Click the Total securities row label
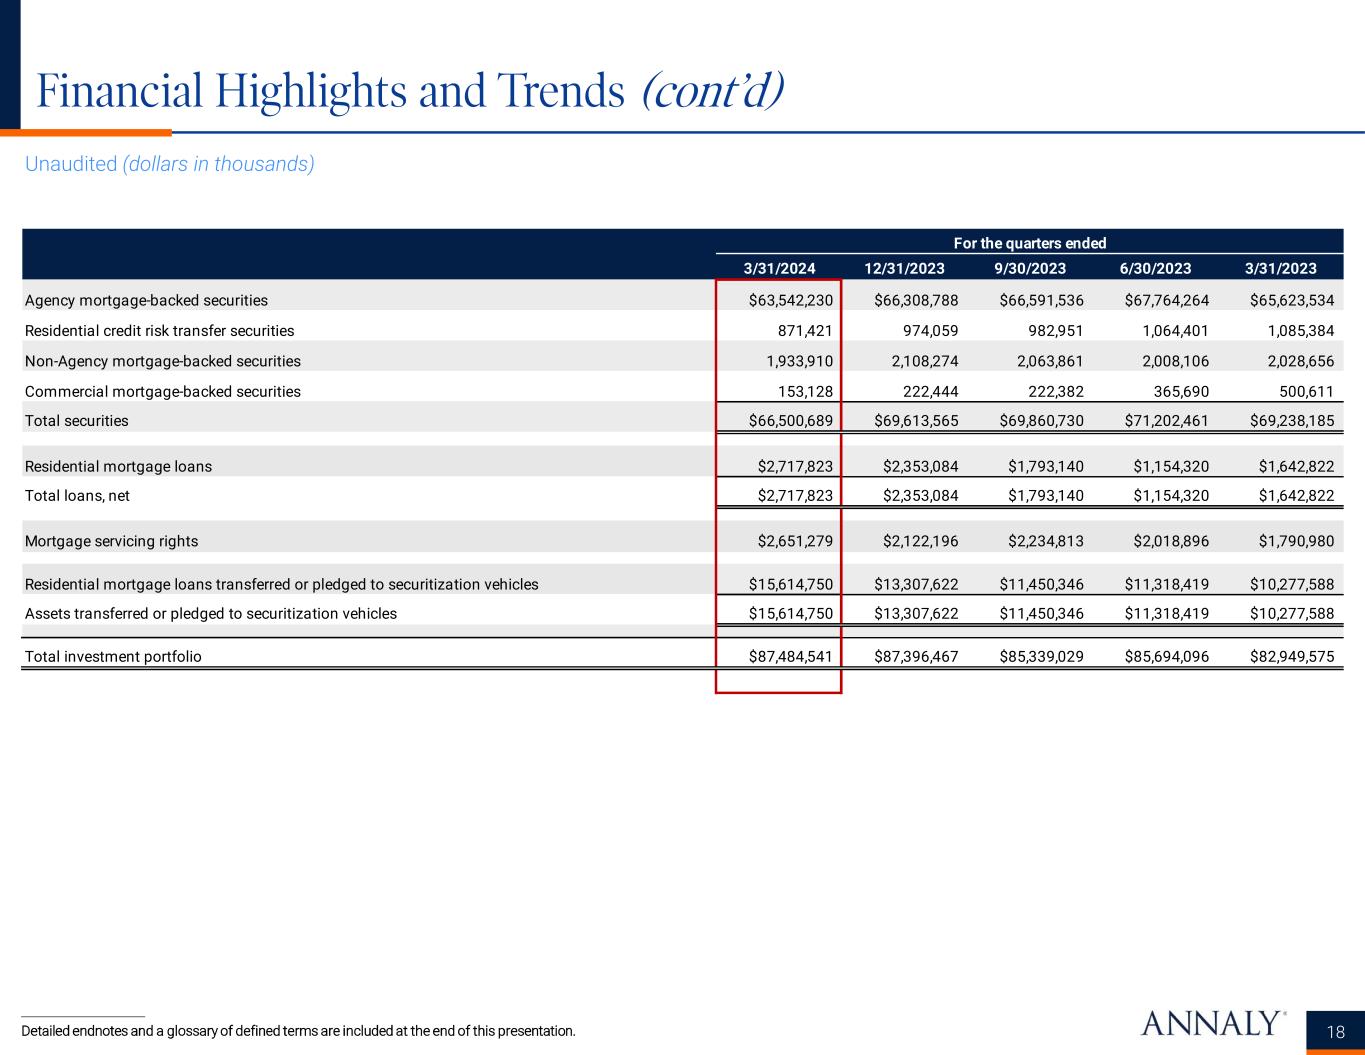Image resolution: width=1365 pixels, height=1055 pixels. click(76, 421)
